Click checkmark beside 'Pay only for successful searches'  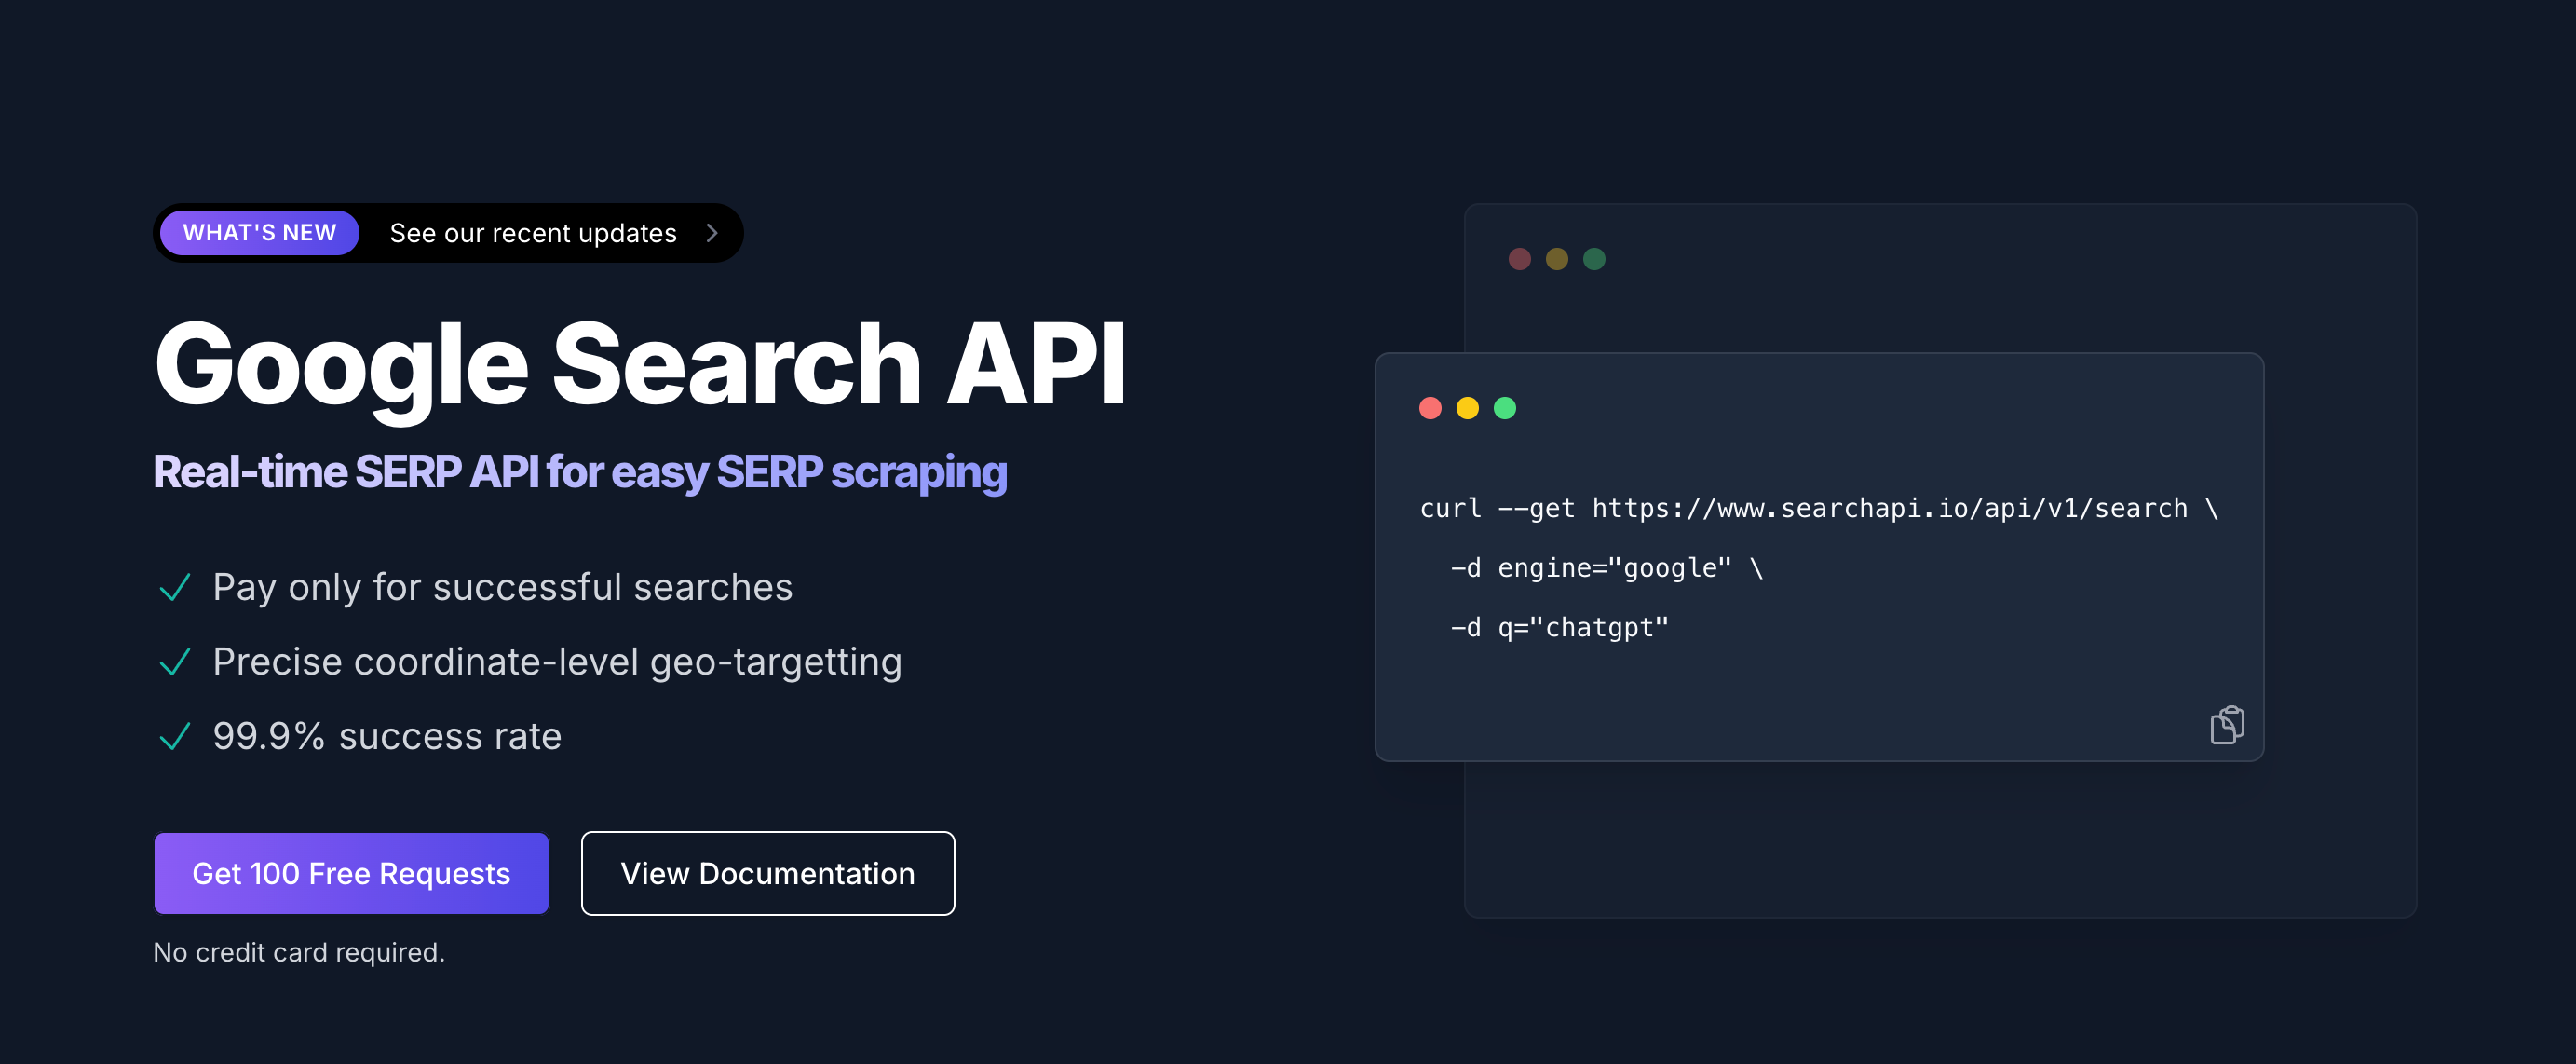pos(175,588)
